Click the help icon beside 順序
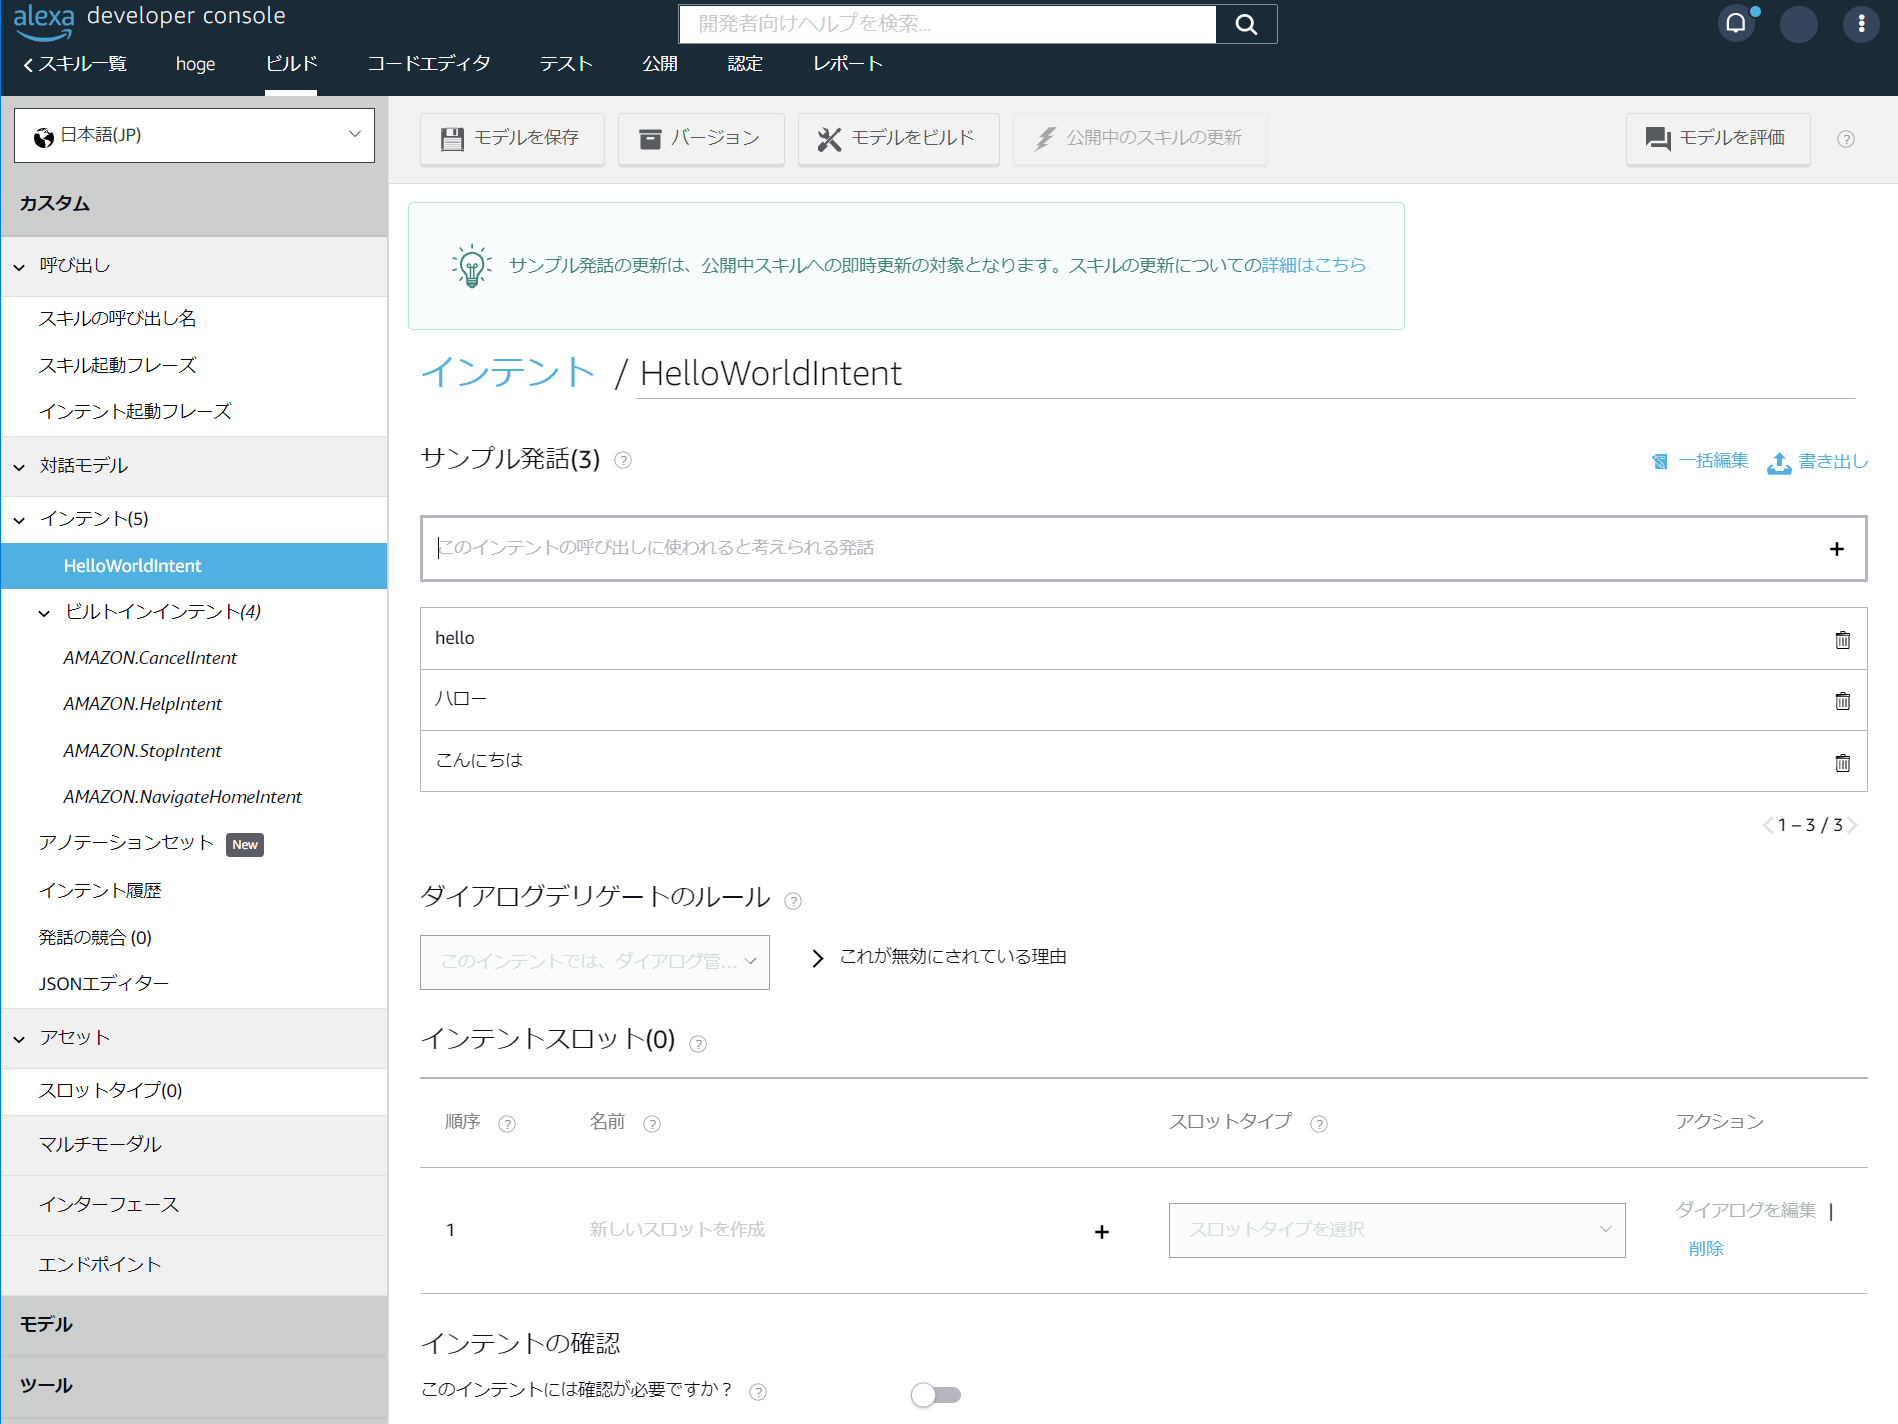This screenshot has height=1424, width=1898. [507, 1124]
